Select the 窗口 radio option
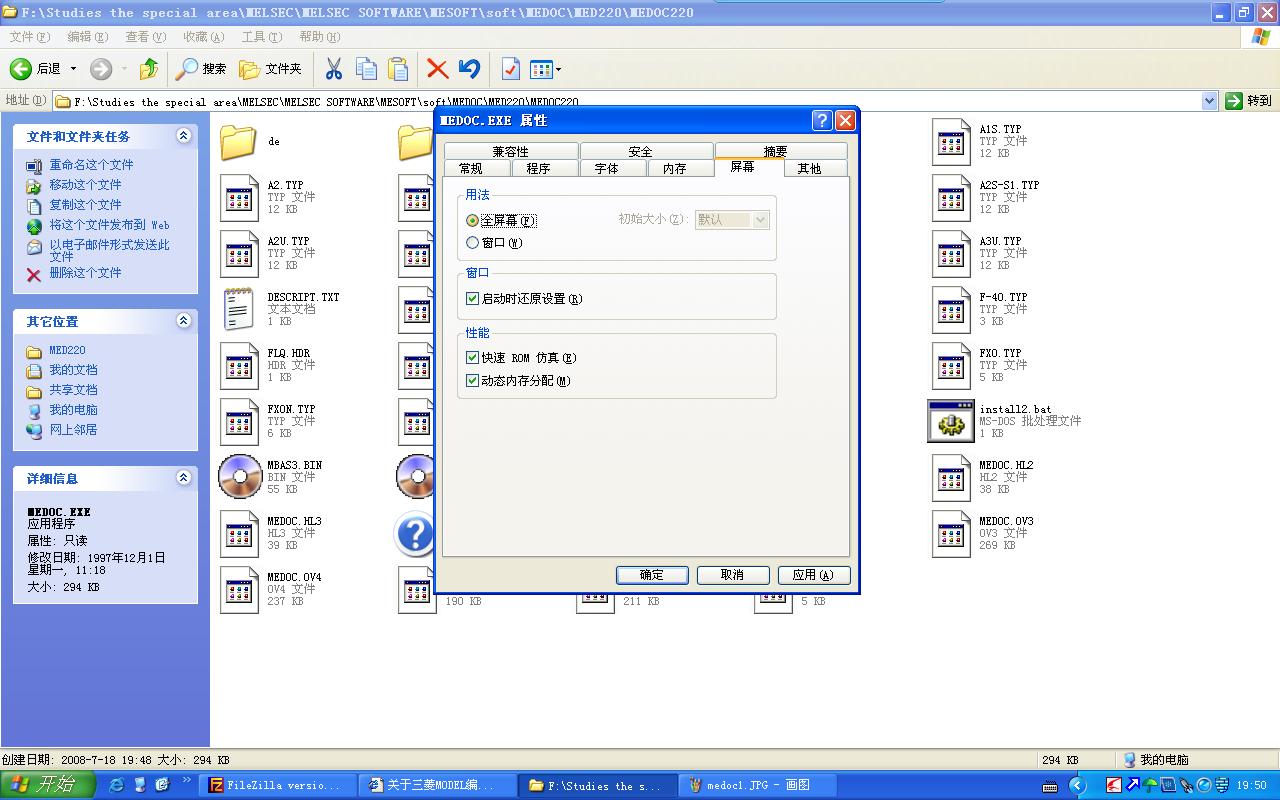The height and width of the screenshot is (800, 1280). click(x=473, y=243)
